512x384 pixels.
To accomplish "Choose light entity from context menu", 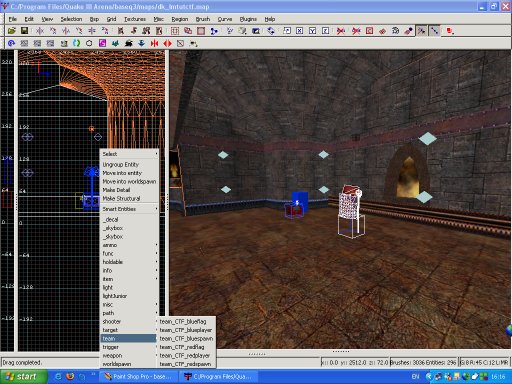I will [x=129, y=288].
